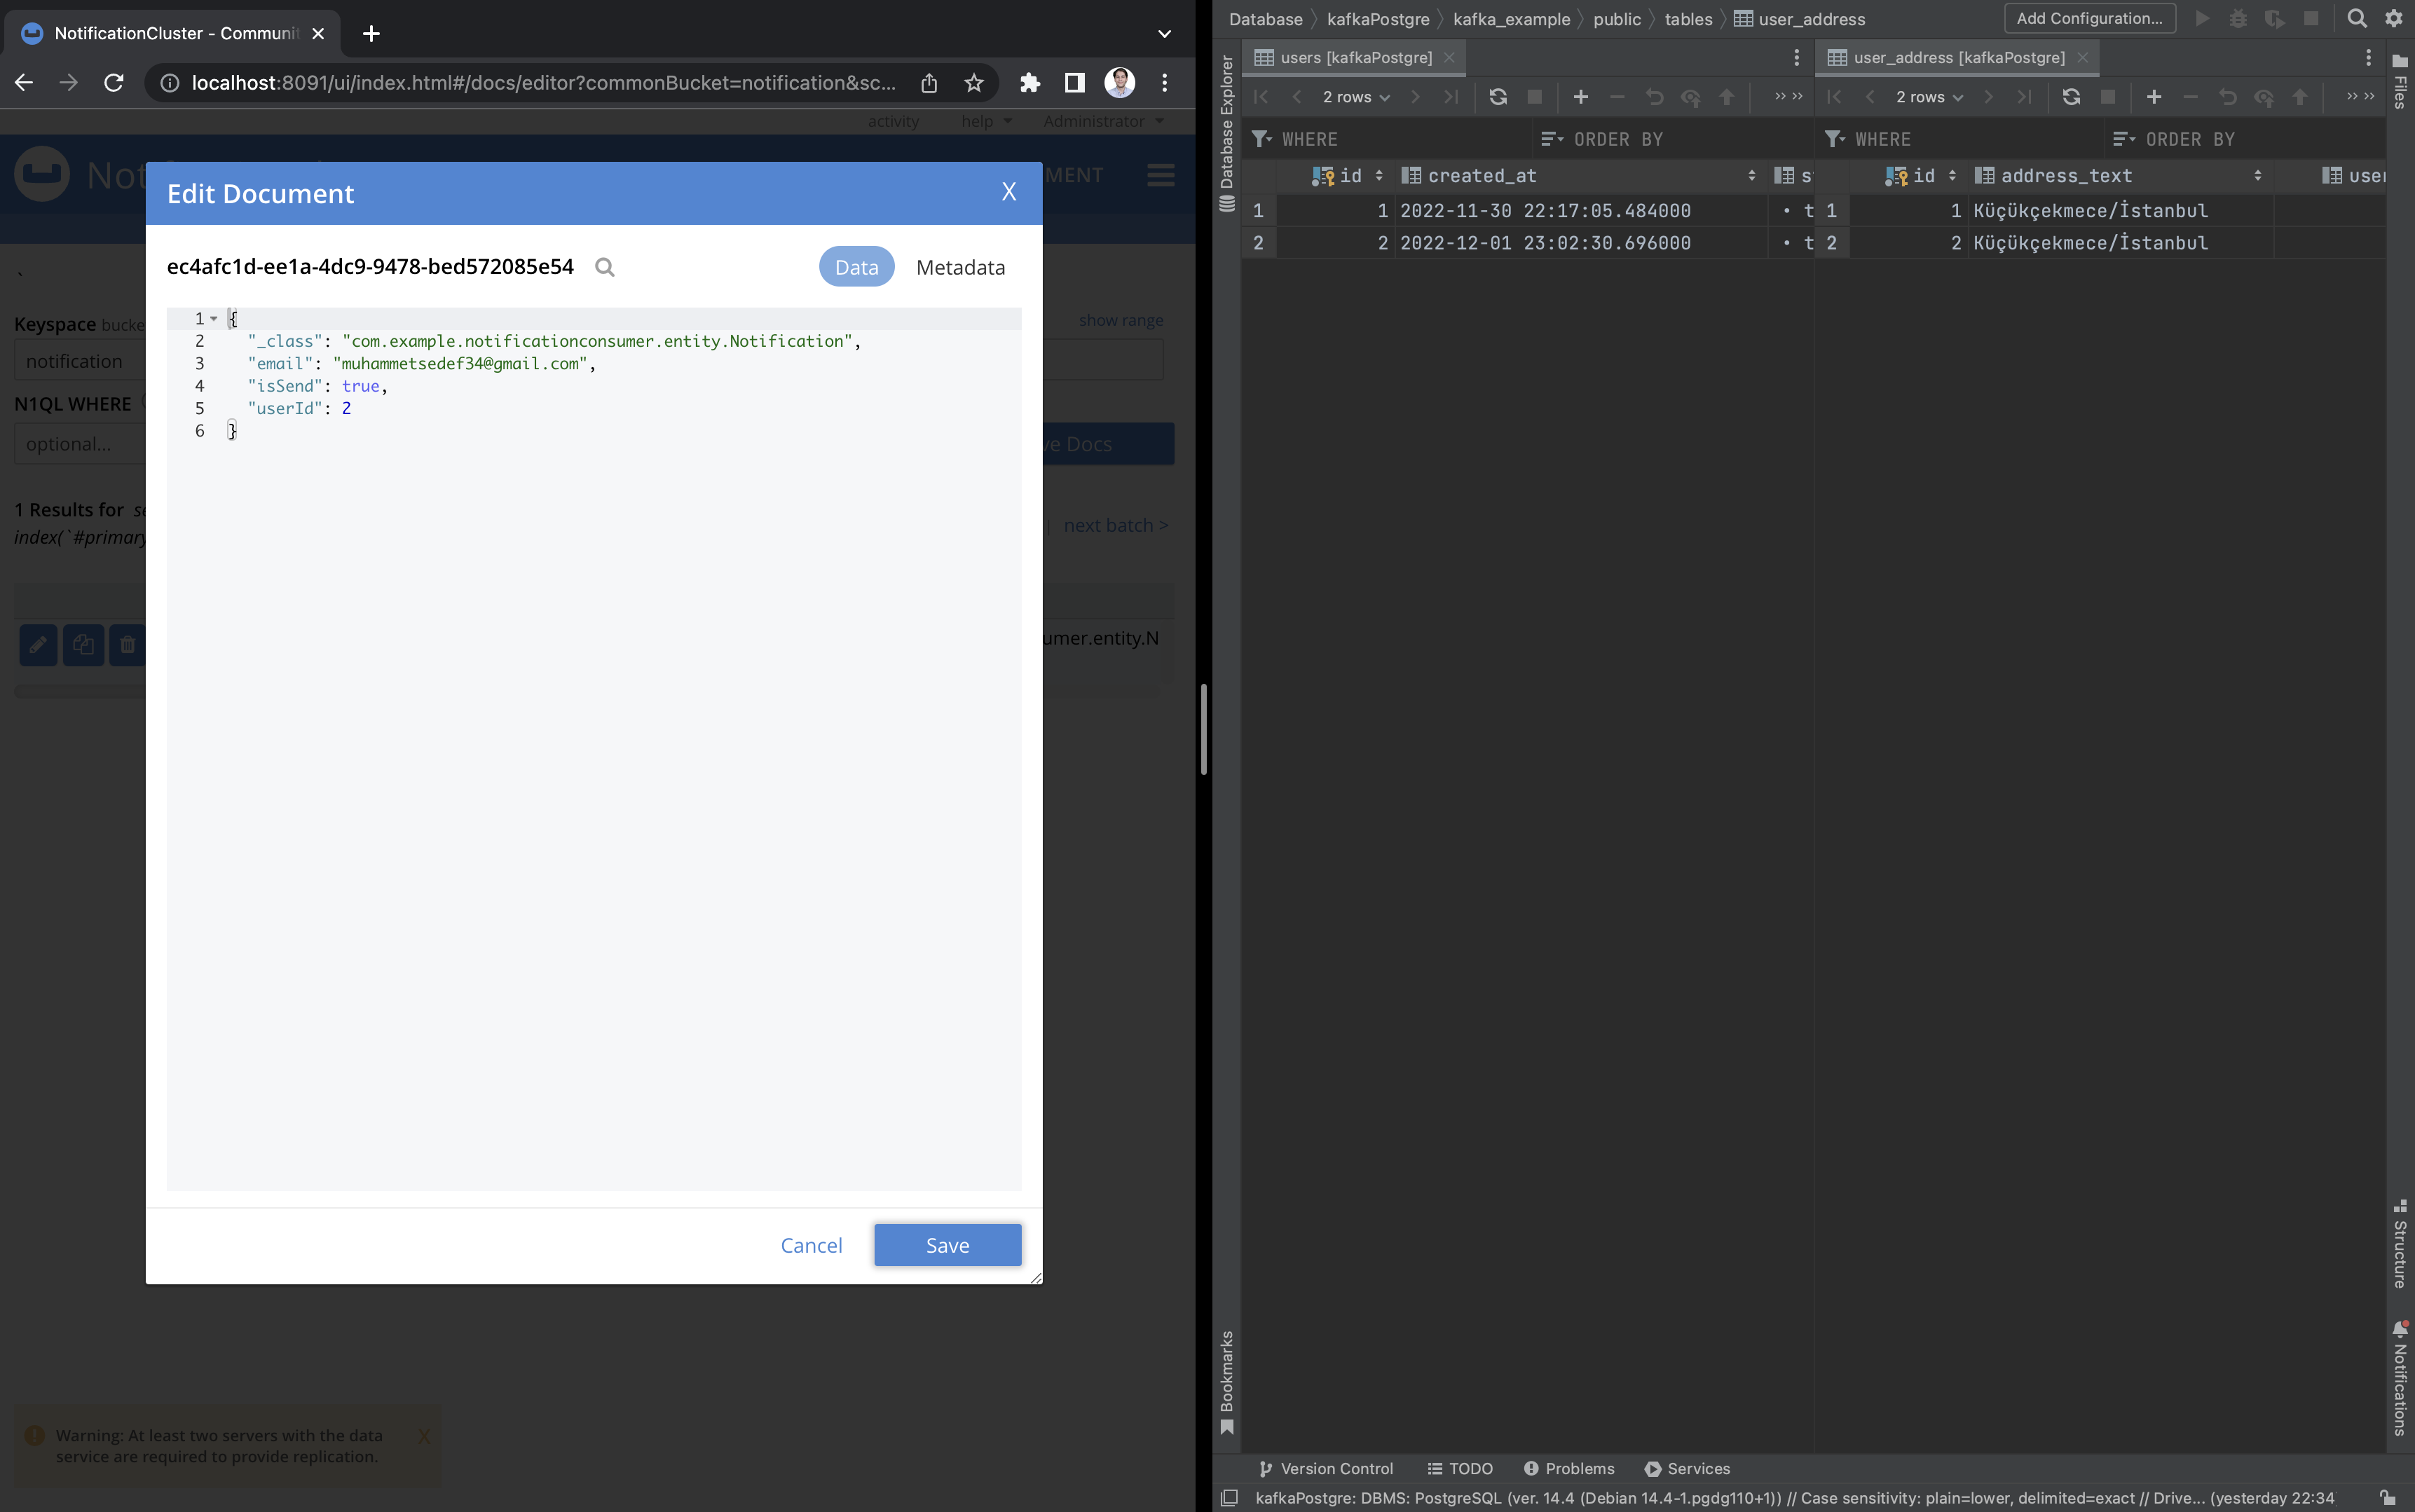This screenshot has height=1512, width=2415.
Task: Share this page via address bar icon
Action: tap(929, 83)
